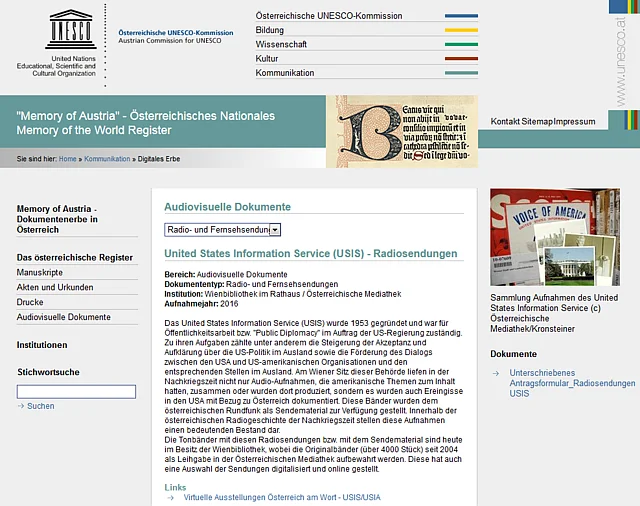Click Kommunikation in the breadcrumb
This screenshot has height=506, width=640.
coord(107,159)
